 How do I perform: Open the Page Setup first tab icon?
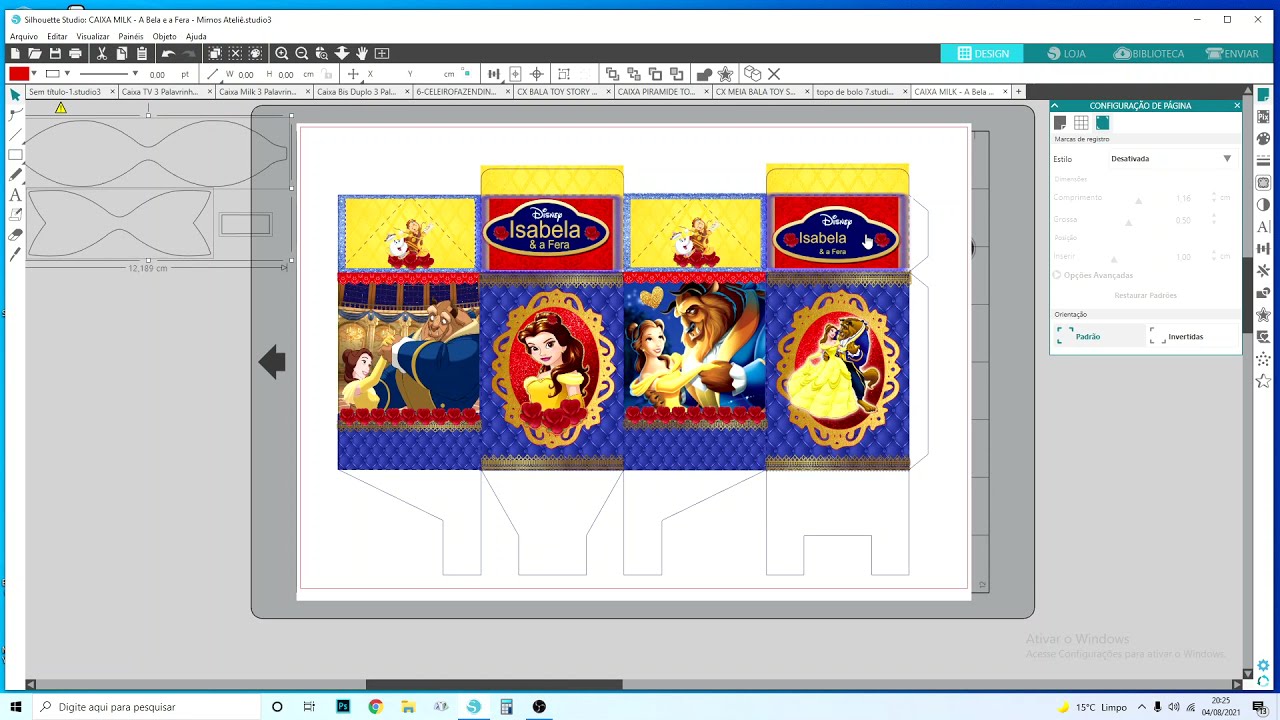coord(1060,123)
